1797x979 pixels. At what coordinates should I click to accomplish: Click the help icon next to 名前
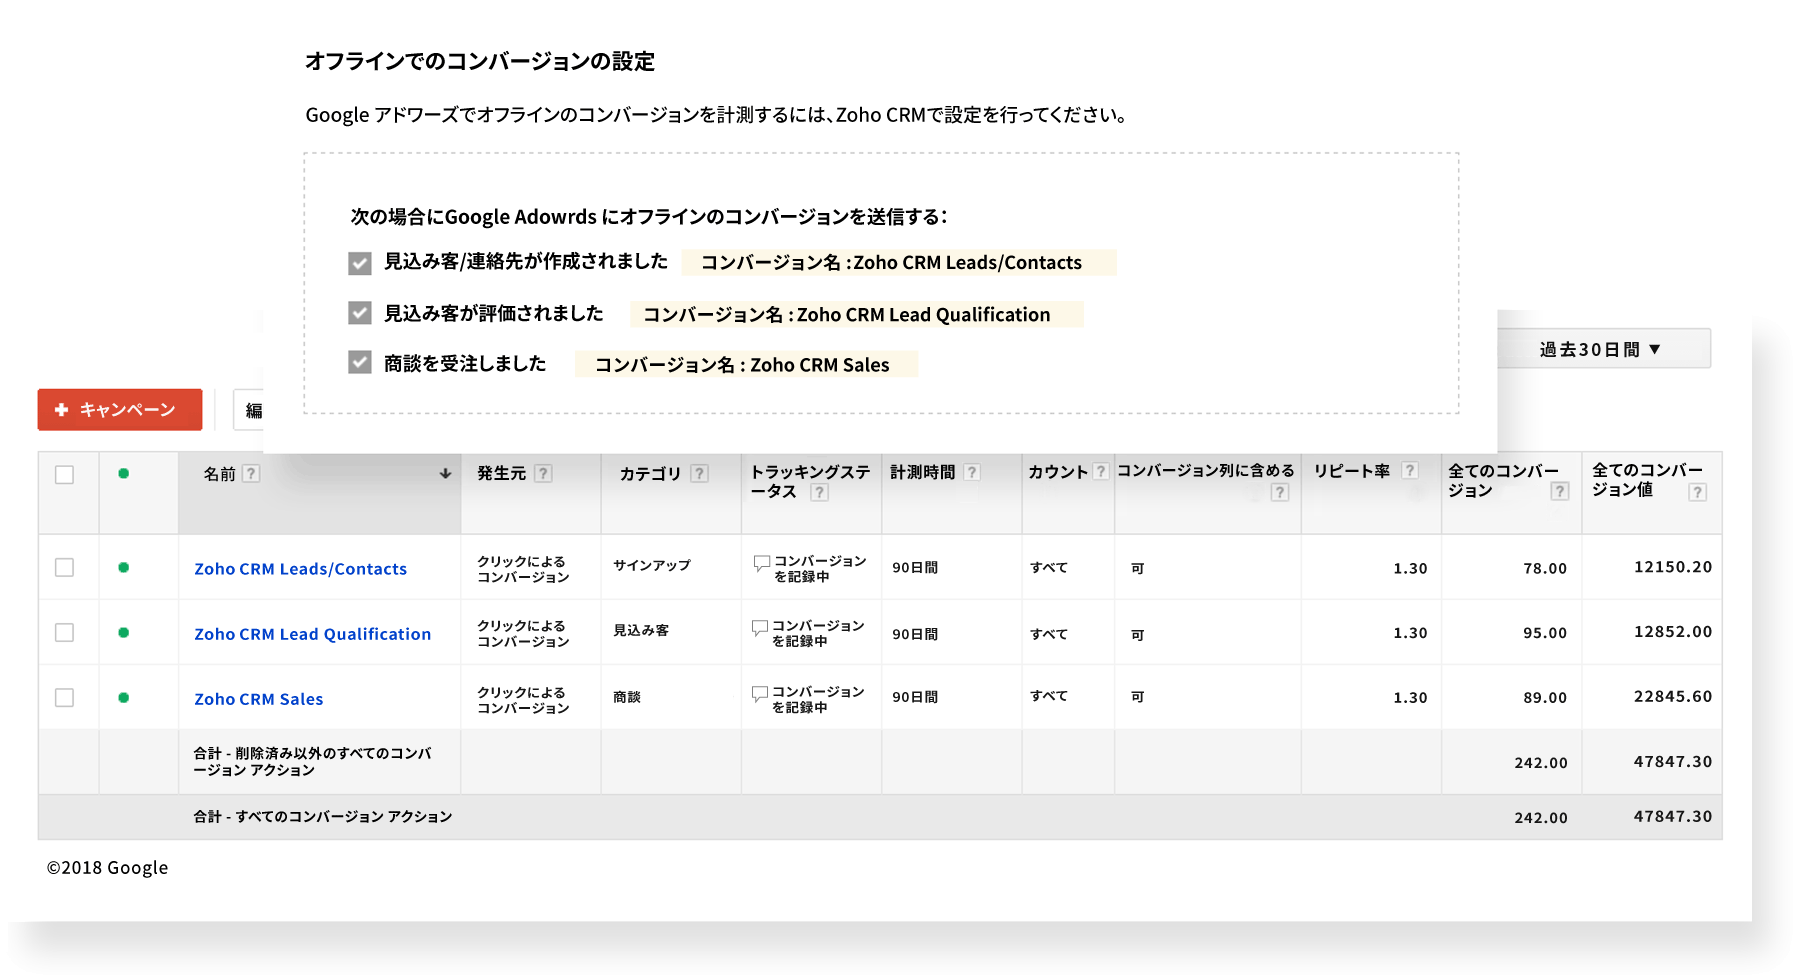[x=252, y=474]
